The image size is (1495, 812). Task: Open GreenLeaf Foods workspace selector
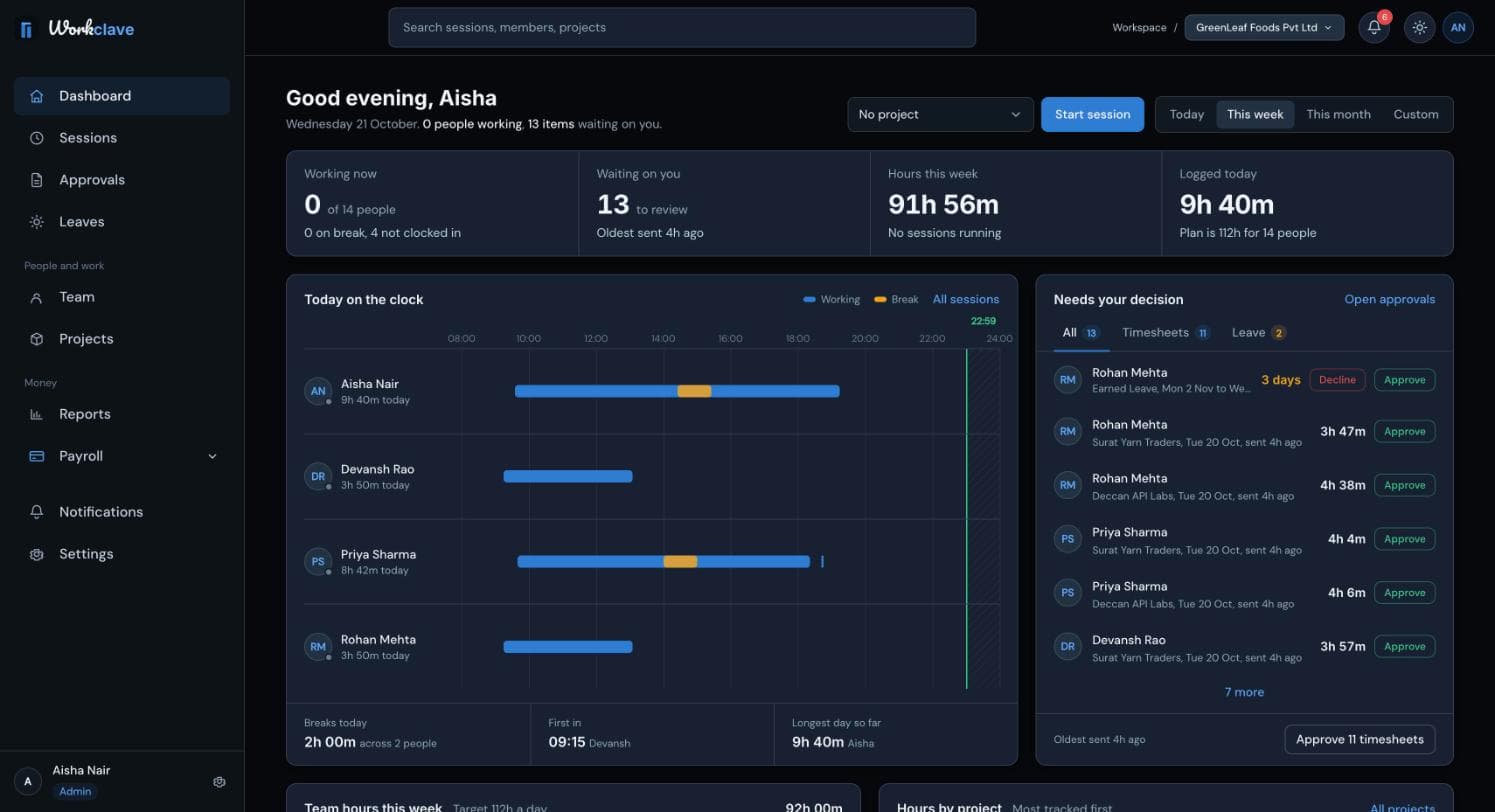point(1264,28)
